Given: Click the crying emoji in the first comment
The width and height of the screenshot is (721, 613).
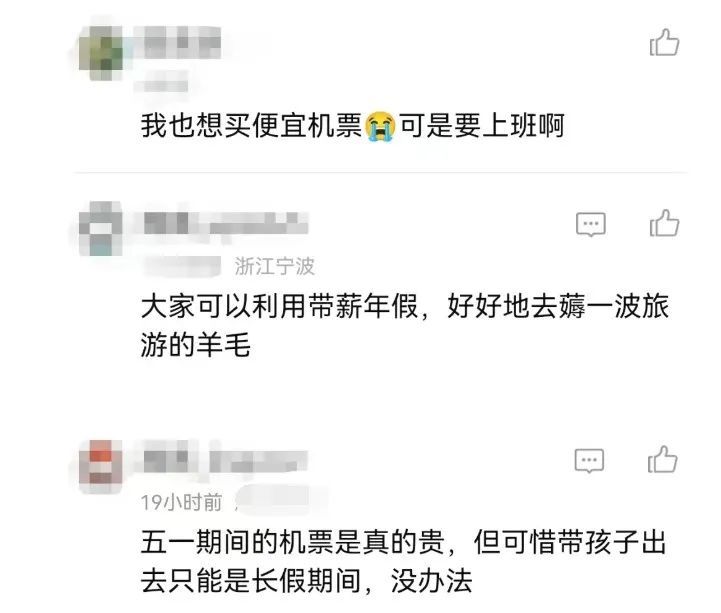Looking at the screenshot, I should (x=380, y=126).
